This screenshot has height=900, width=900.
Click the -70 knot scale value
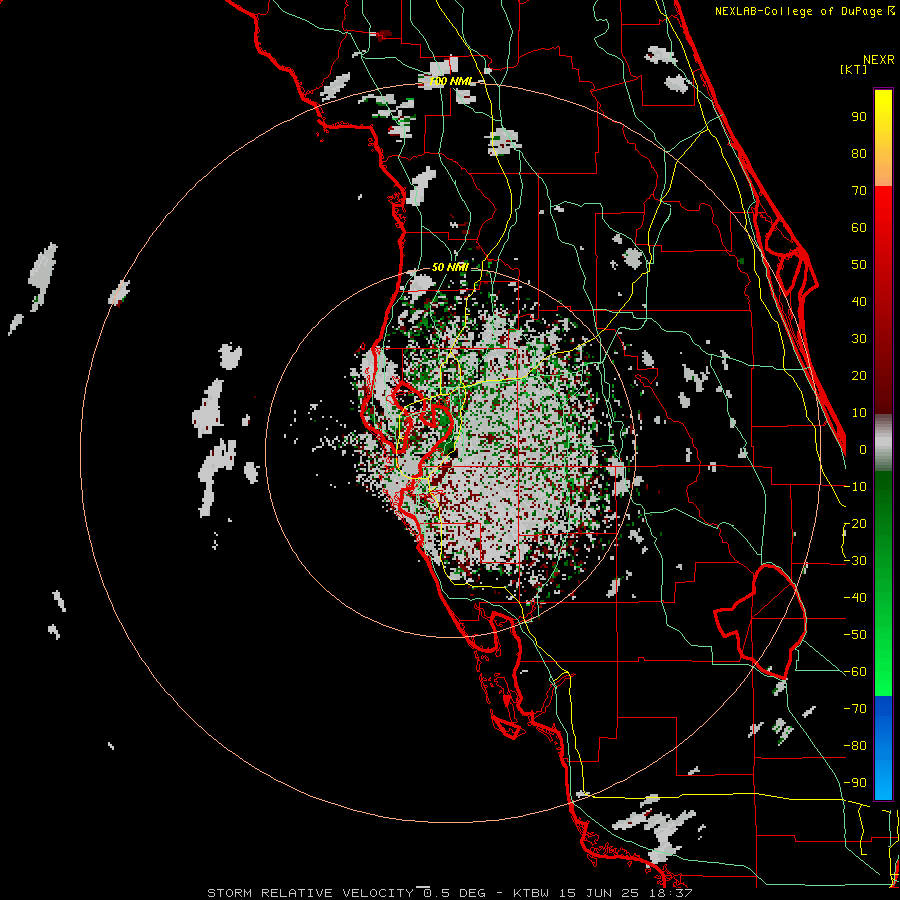pyautogui.click(x=855, y=709)
